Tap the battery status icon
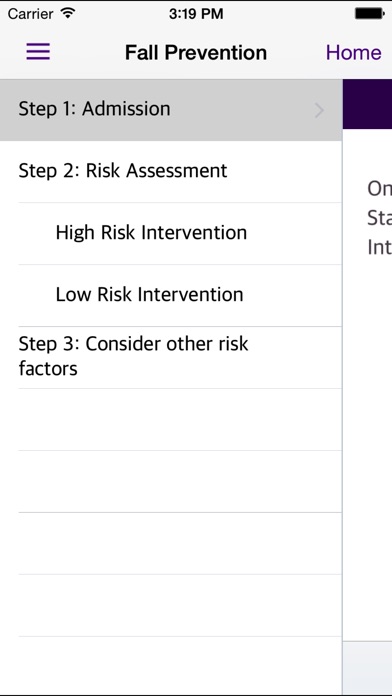This screenshot has width=392, height=696. click(370, 14)
